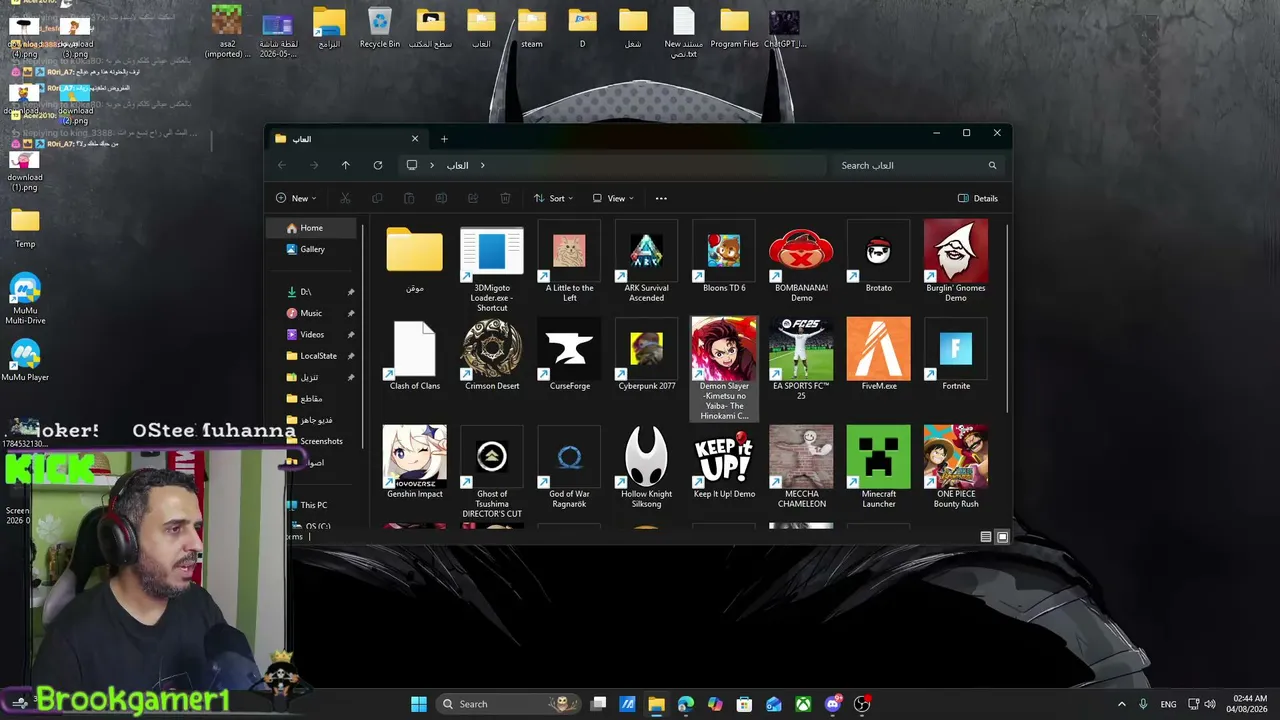Image resolution: width=1280 pixels, height=720 pixels.
Task: Close the العاب tab
Action: (x=415, y=139)
